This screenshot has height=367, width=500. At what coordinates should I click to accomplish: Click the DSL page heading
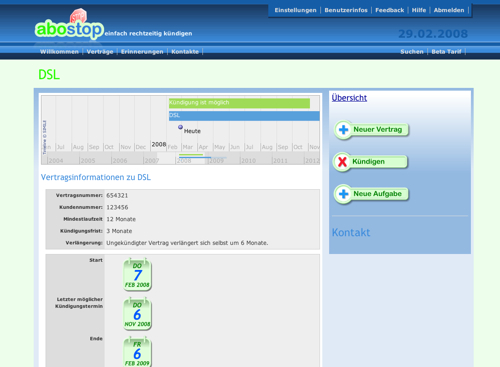click(x=49, y=74)
